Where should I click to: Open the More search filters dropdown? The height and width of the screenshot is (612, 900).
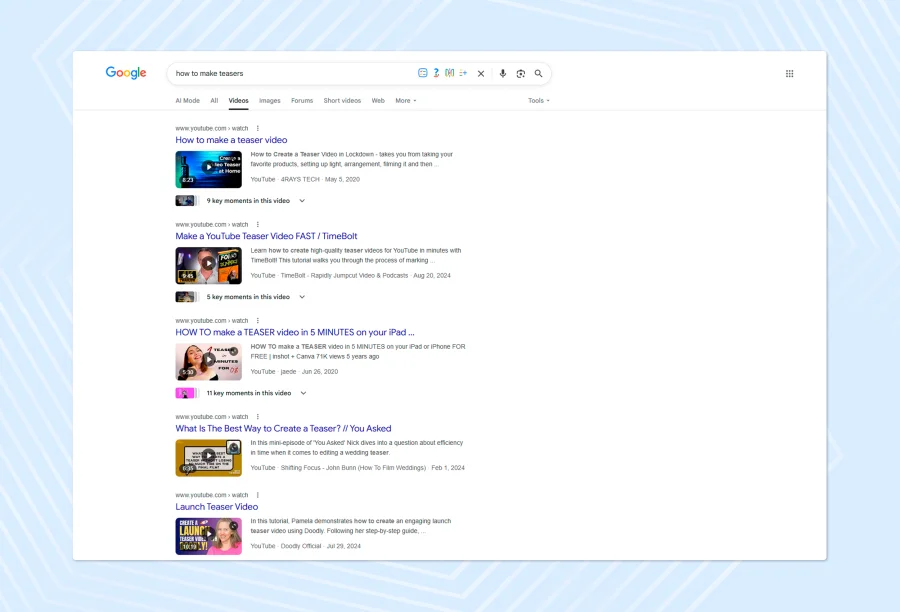pyautogui.click(x=405, y=101)
